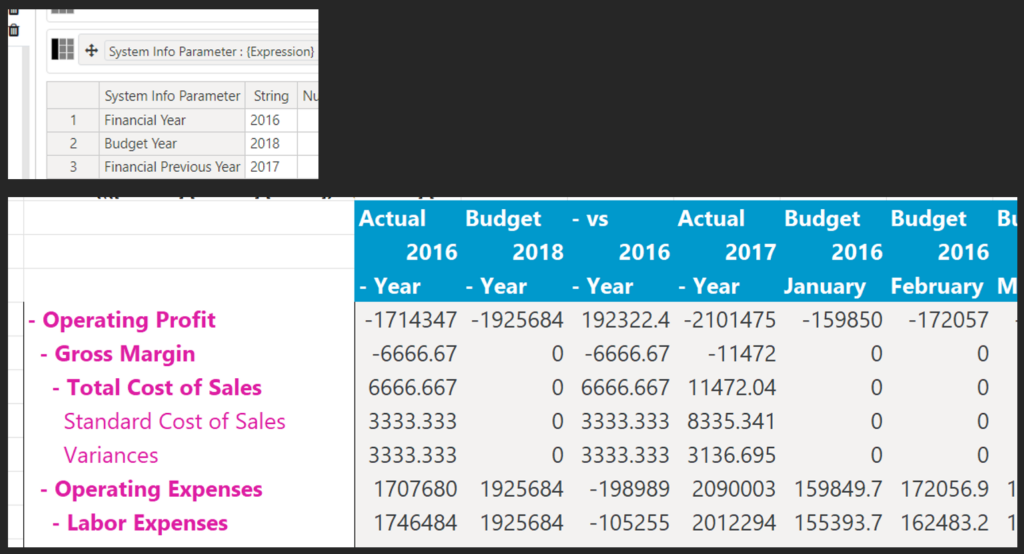Viewport: 1024px width, 554px height.
Task: Select the Financial Previous Year row cell
Action: click(x=172, y=167)
